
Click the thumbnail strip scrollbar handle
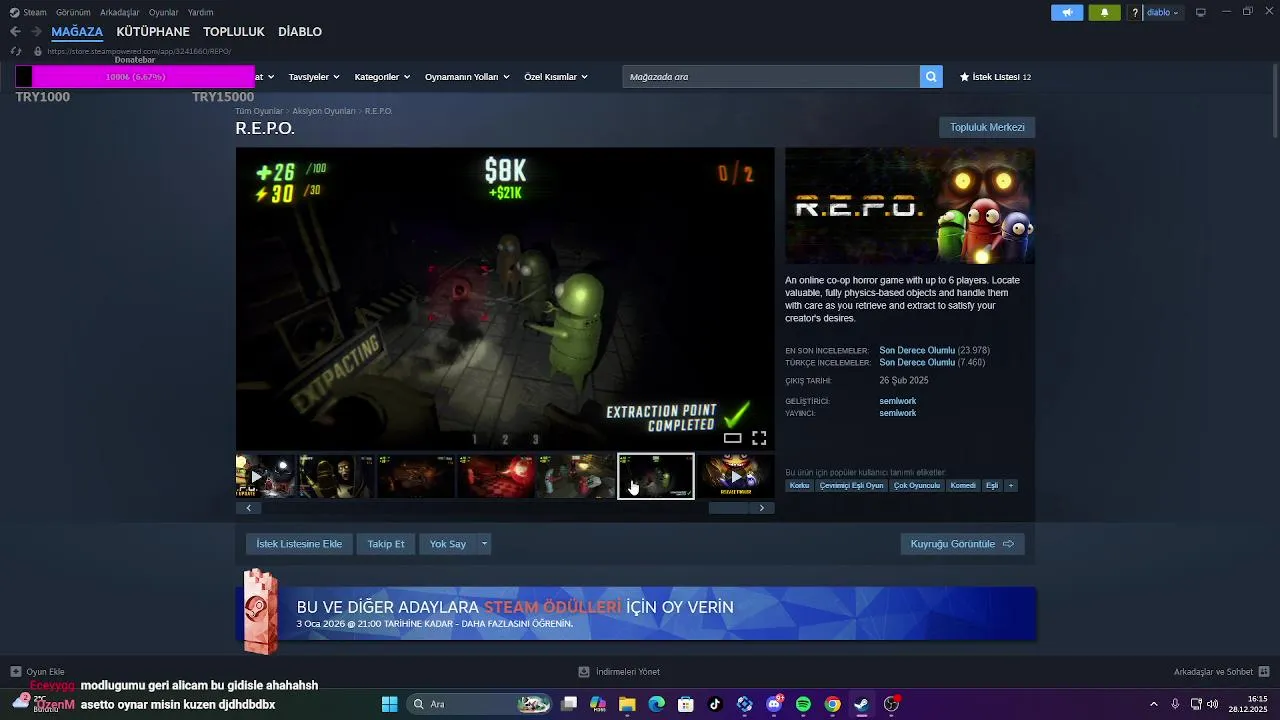(x=728, y=508)
